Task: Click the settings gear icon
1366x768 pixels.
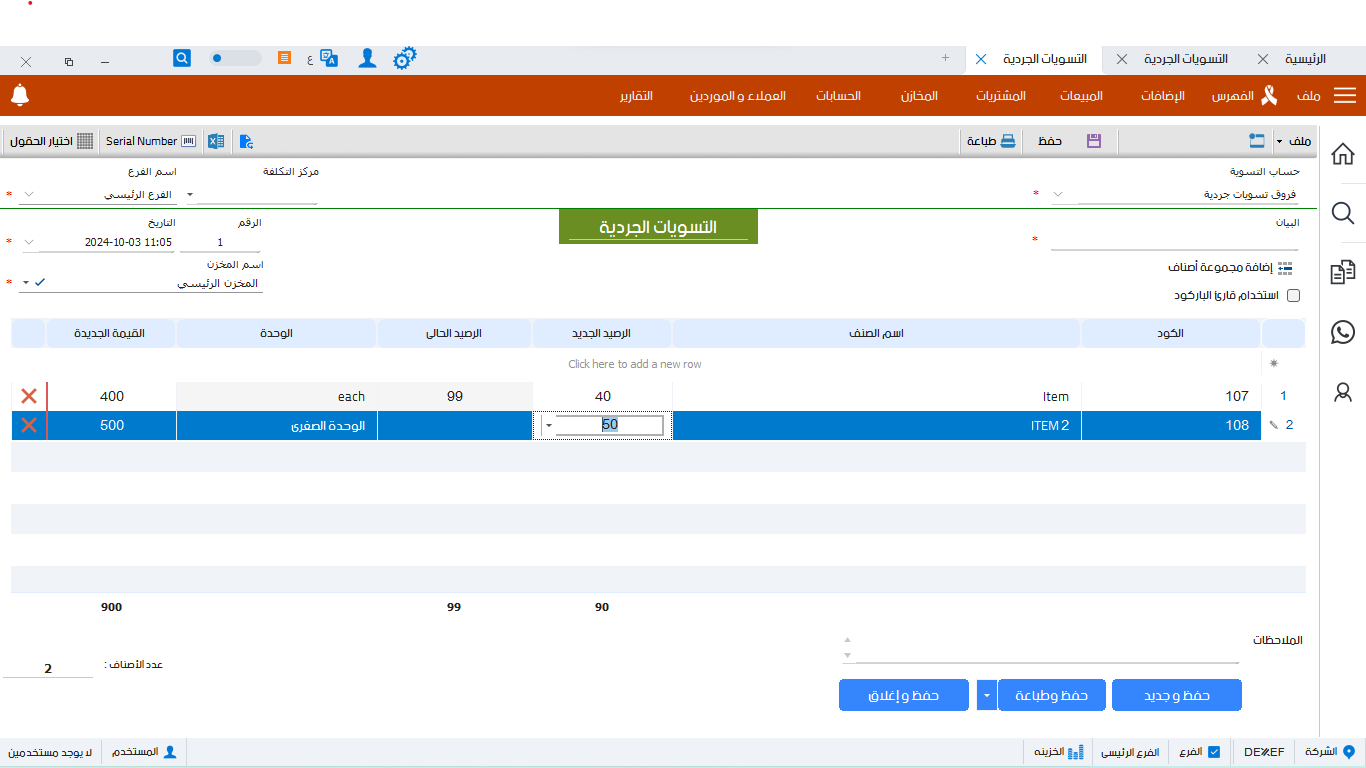Action: point(404,59)
